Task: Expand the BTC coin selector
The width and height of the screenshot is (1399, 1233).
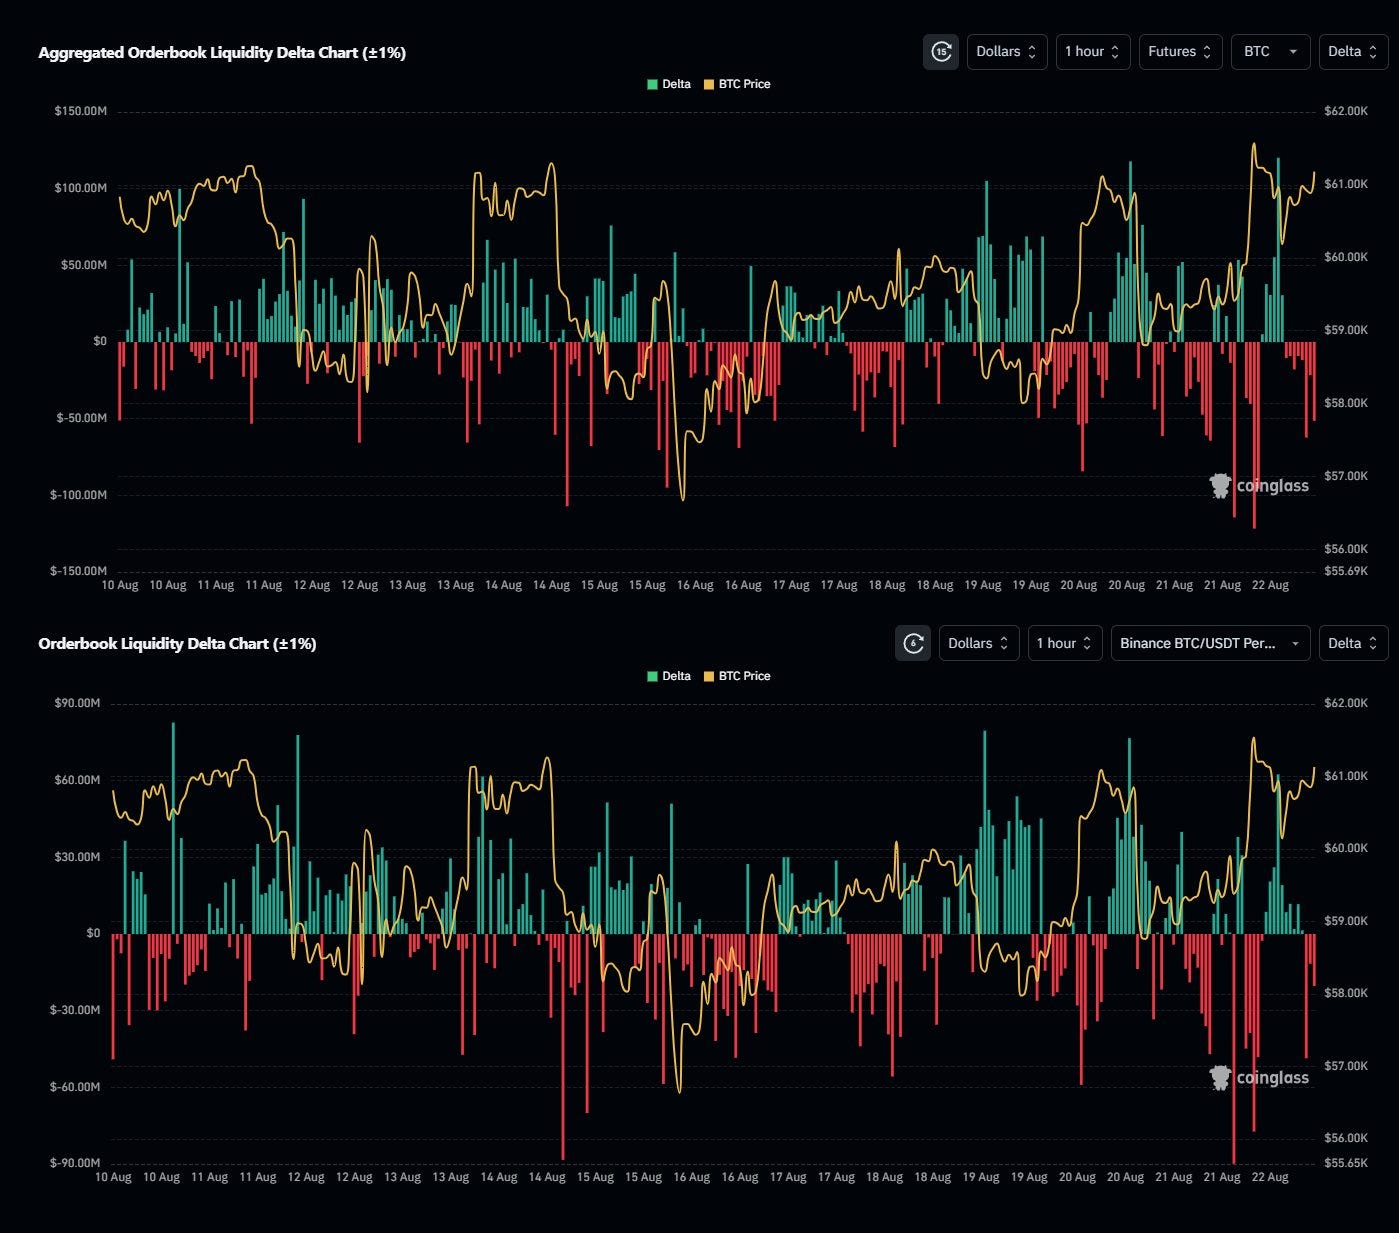Action: point(1270,52)
